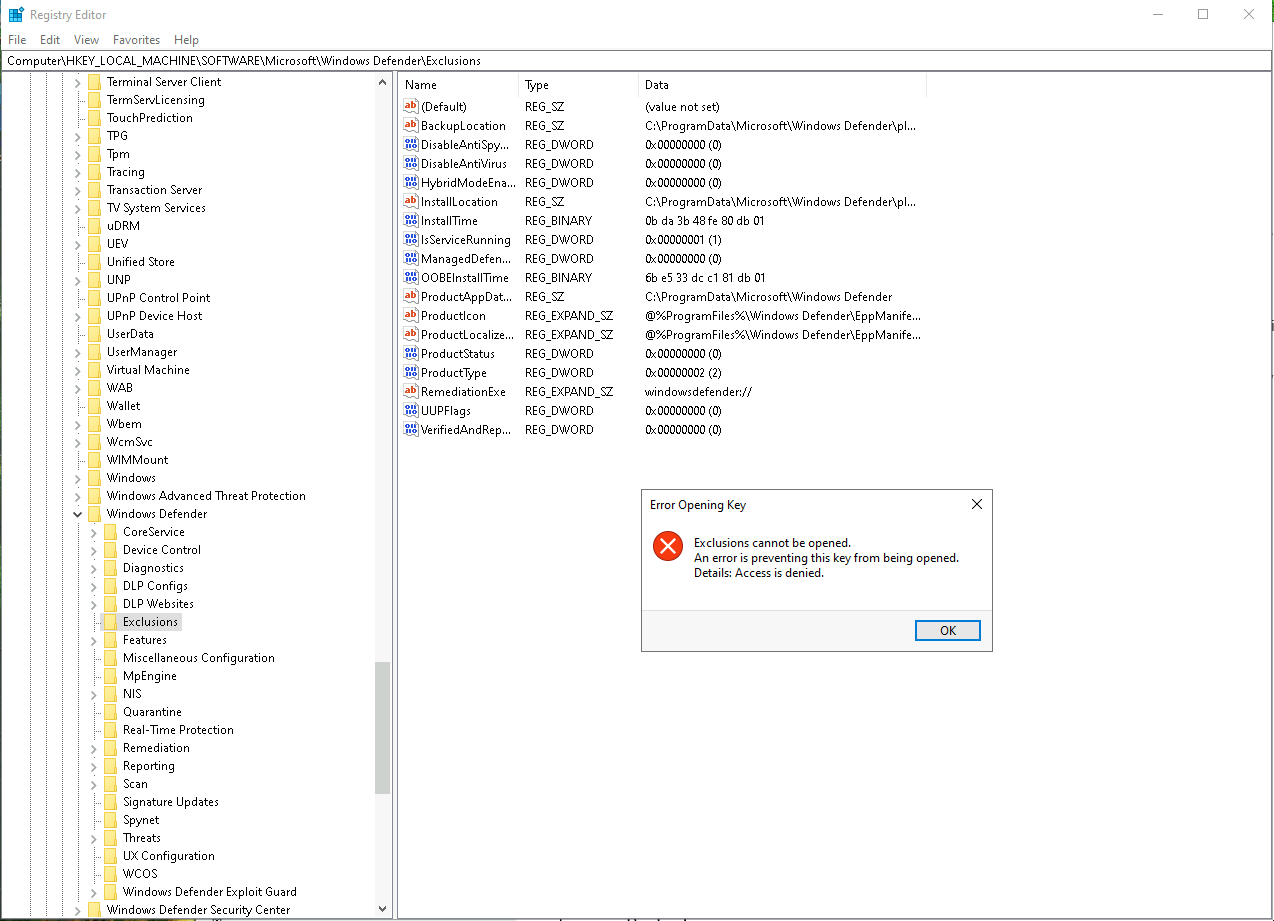Click the Real-Time Protection folder icon

click(x=110, y=730)
